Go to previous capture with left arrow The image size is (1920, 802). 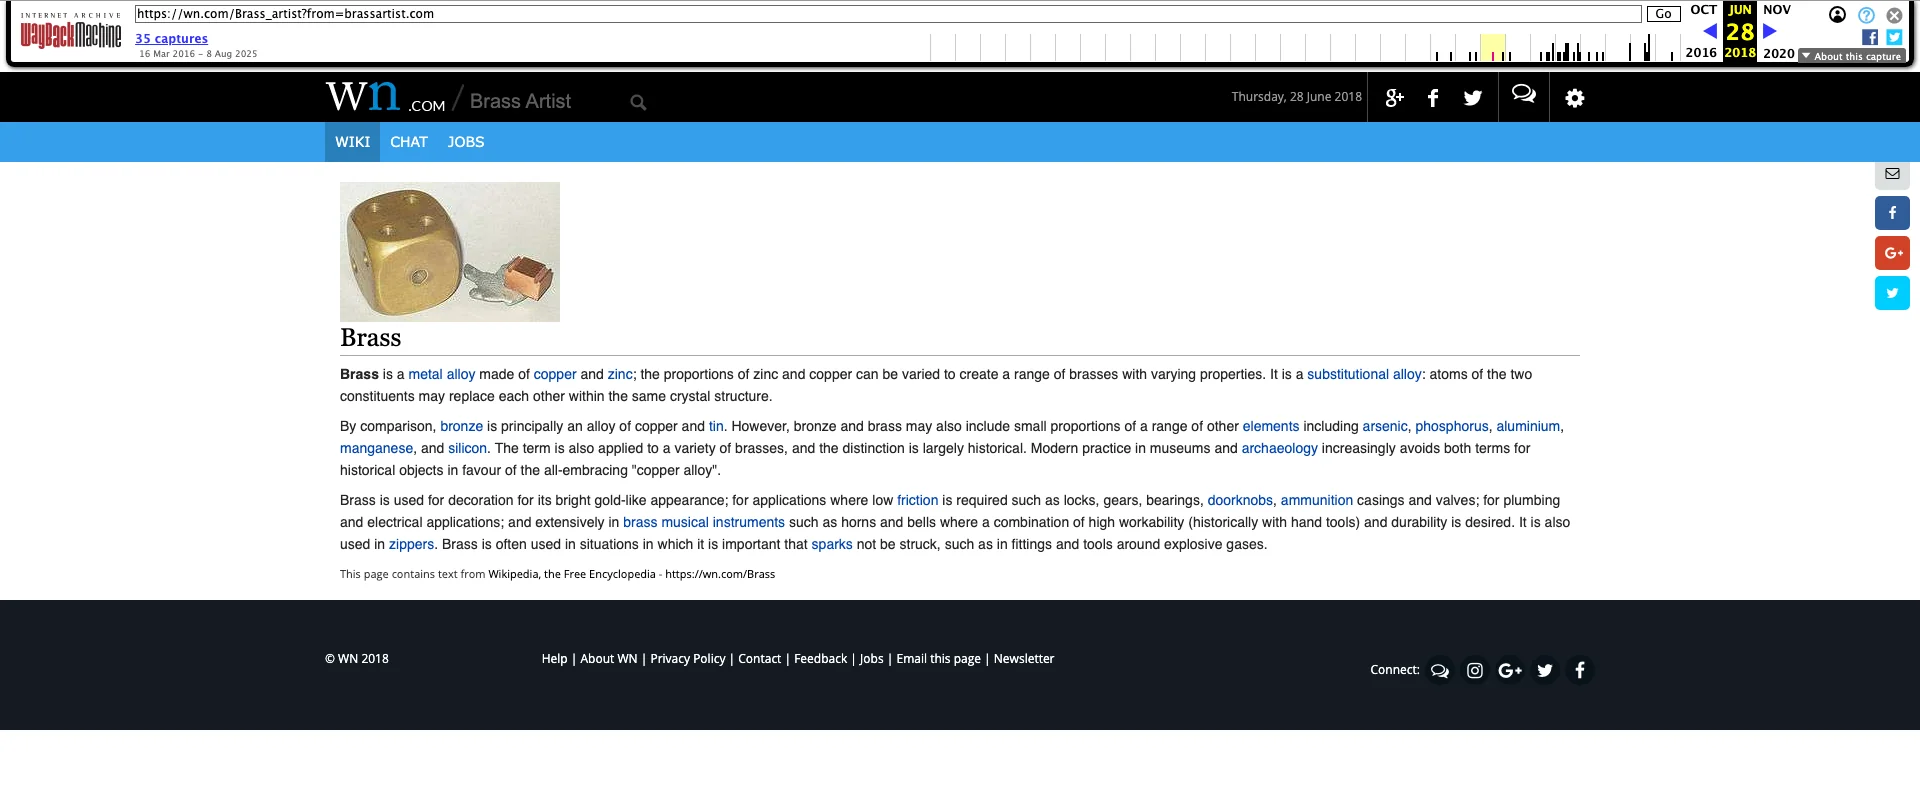(x=1710, y=31)
